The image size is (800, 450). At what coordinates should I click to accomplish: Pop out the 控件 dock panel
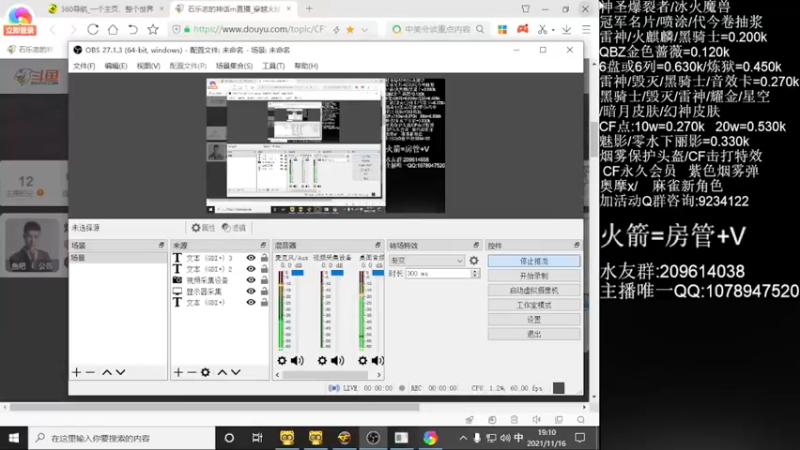click(x=577, y=245)
